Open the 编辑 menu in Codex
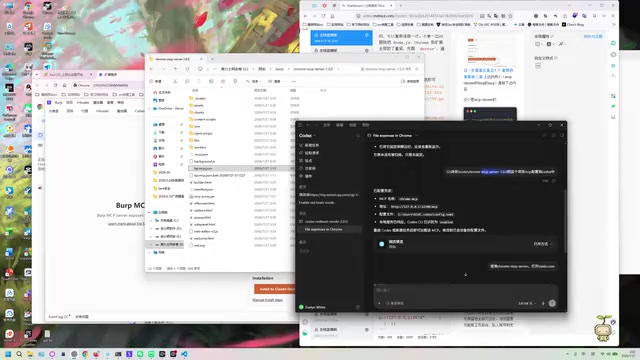The width and height of the screenshot is (640, 360). 340,125
